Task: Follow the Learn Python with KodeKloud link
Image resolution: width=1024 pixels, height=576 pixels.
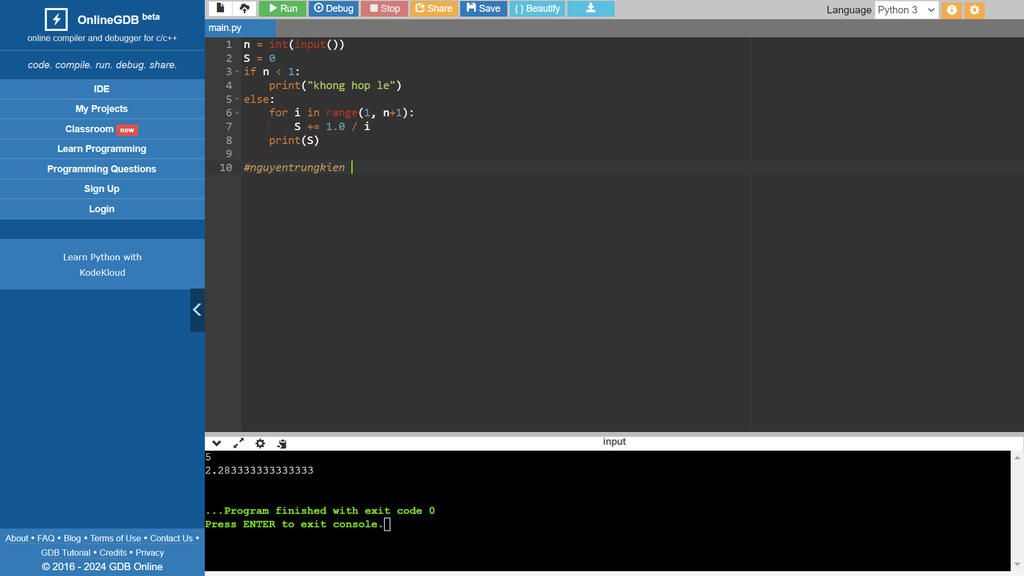Action: [102, 264]
